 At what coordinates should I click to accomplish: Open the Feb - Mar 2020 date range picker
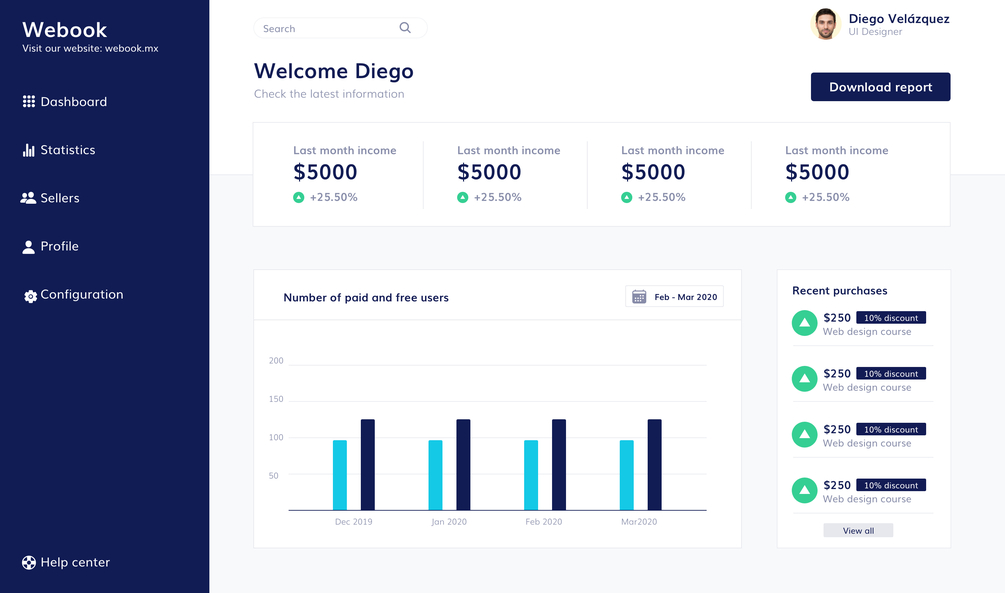[x=674, y=297]
